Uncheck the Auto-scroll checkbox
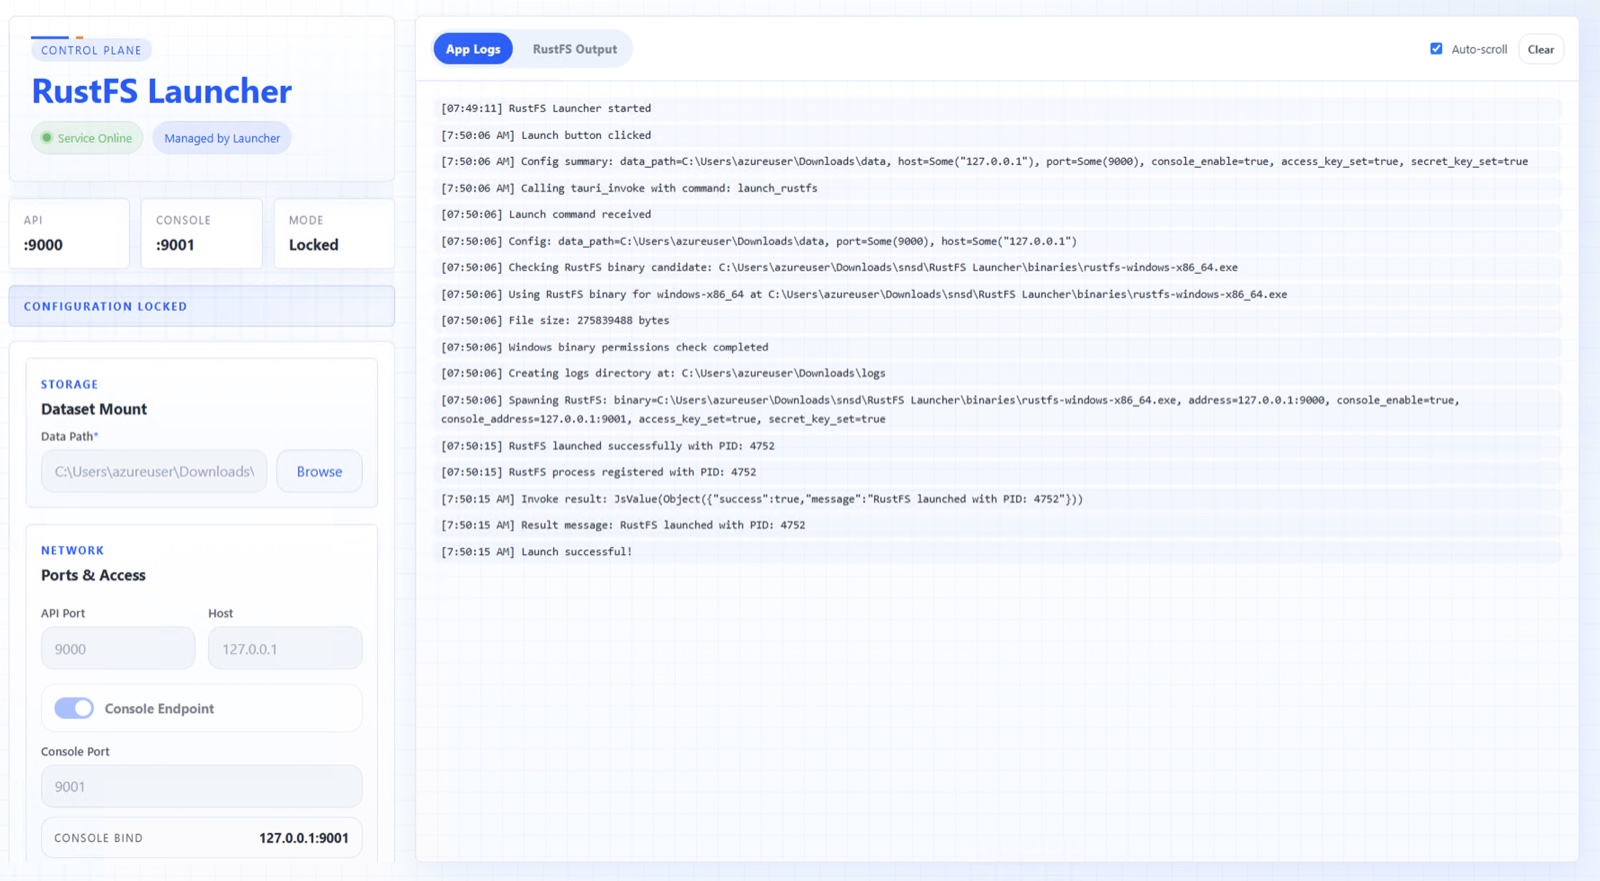 coord(1436,49)
